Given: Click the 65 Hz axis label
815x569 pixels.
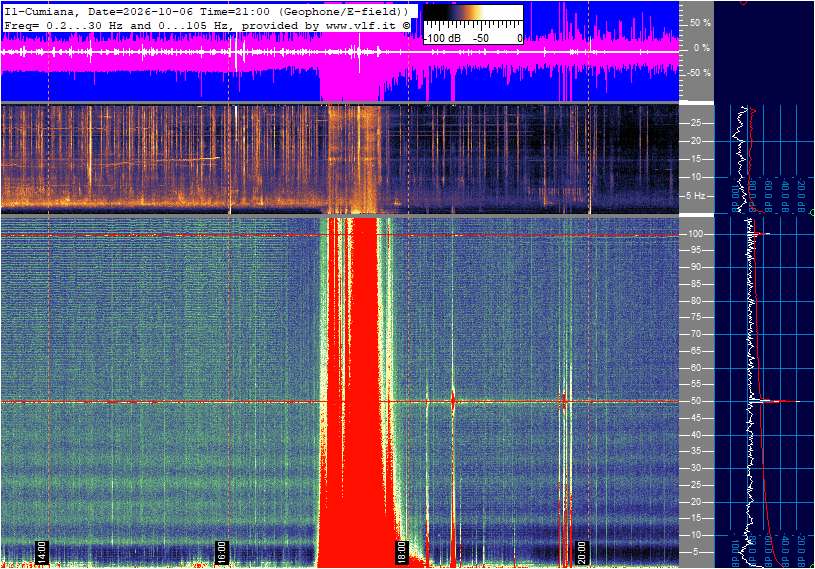Looking at the screenshot, I should point(695,351).
